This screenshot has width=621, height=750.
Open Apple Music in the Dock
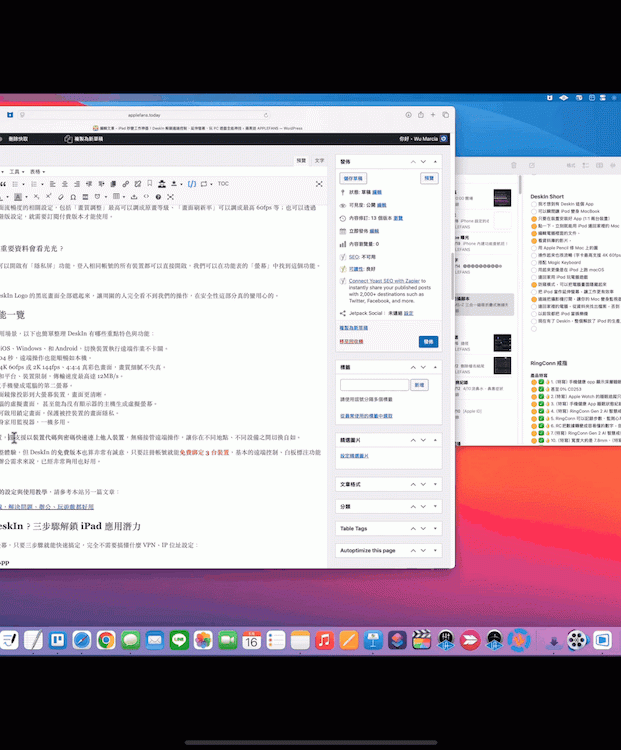[324, 639]
